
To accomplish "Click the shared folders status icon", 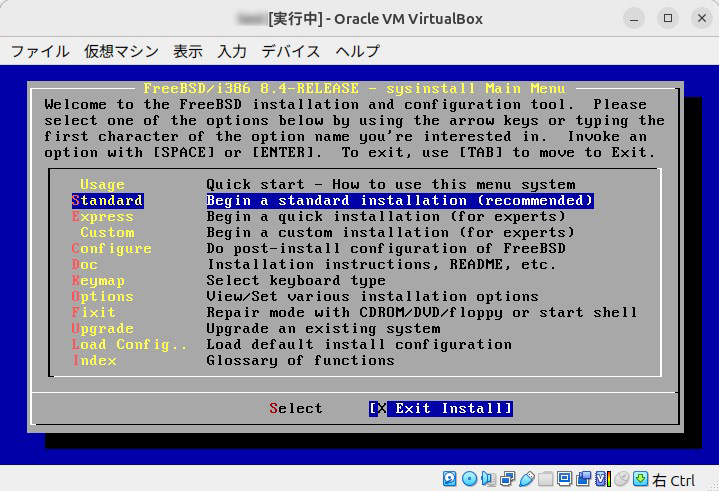I will pos(545,479).
